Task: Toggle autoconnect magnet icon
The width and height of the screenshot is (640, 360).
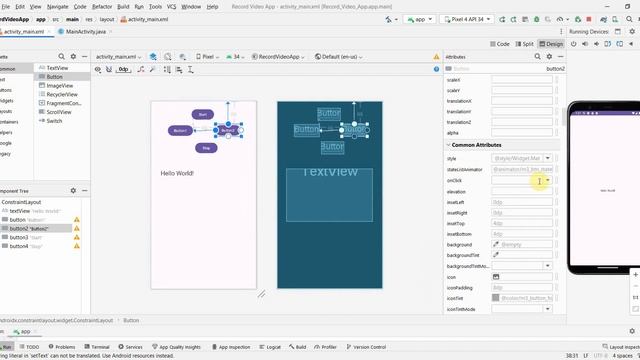Action: pyautogui.click(x=109, y=69)
